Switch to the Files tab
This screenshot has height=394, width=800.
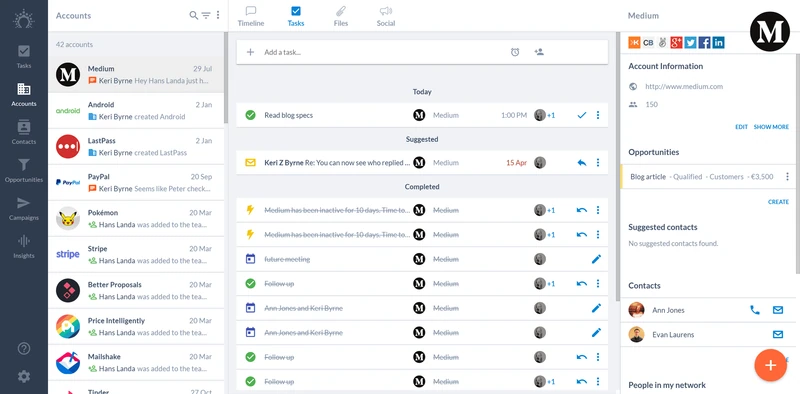tap(340, 16)
